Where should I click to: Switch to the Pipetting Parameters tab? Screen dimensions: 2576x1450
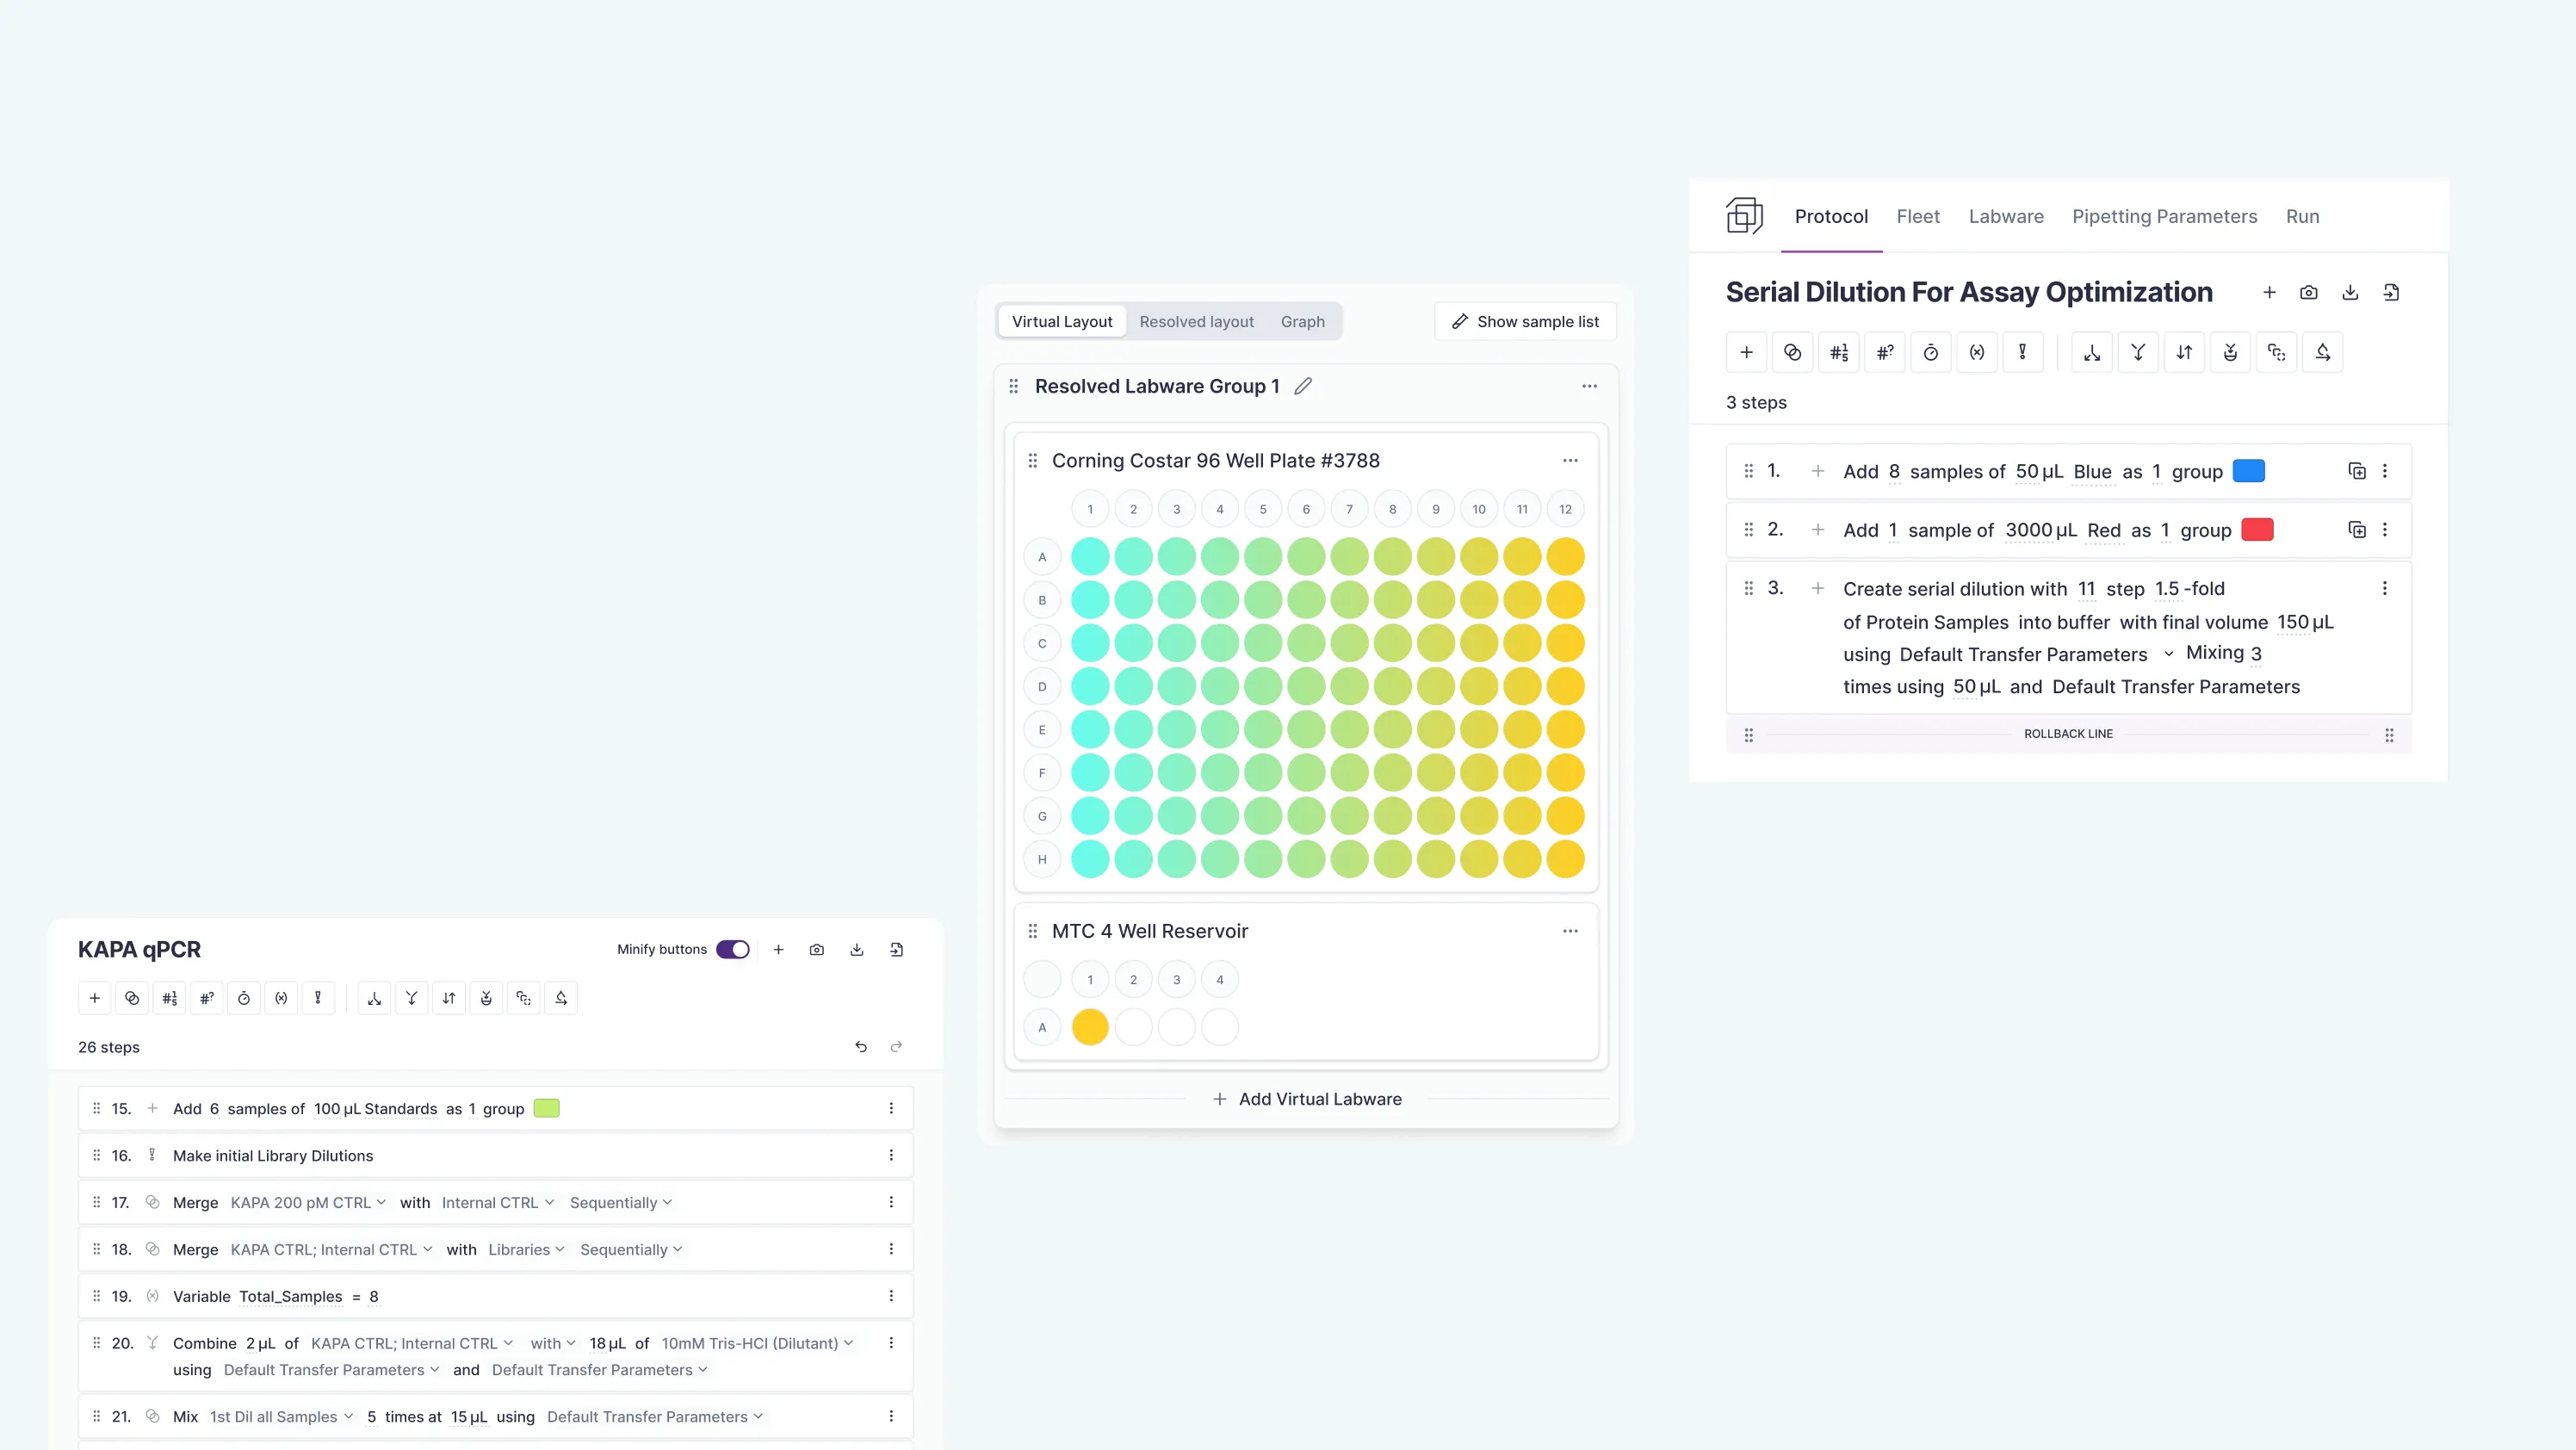tap(2164, 216)
